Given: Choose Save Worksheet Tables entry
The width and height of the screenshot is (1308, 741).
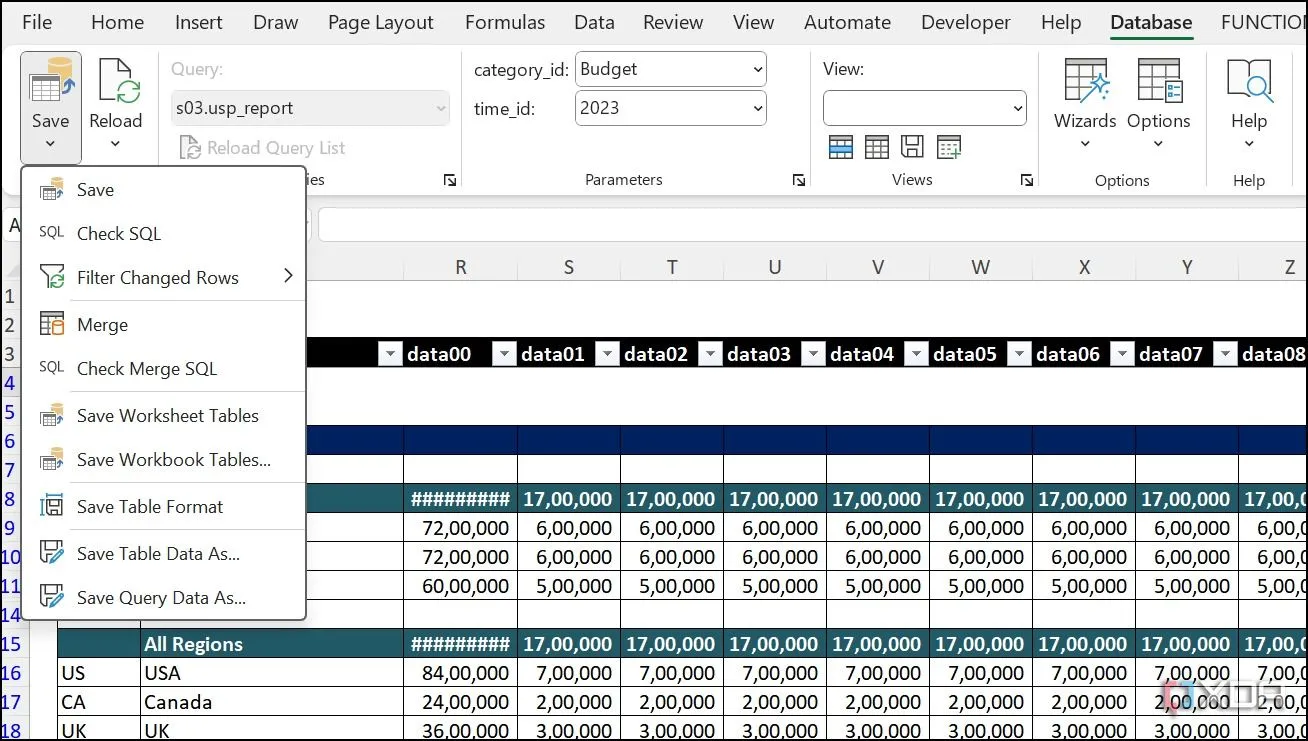Looking at the screenshot, I should (164, 416).
